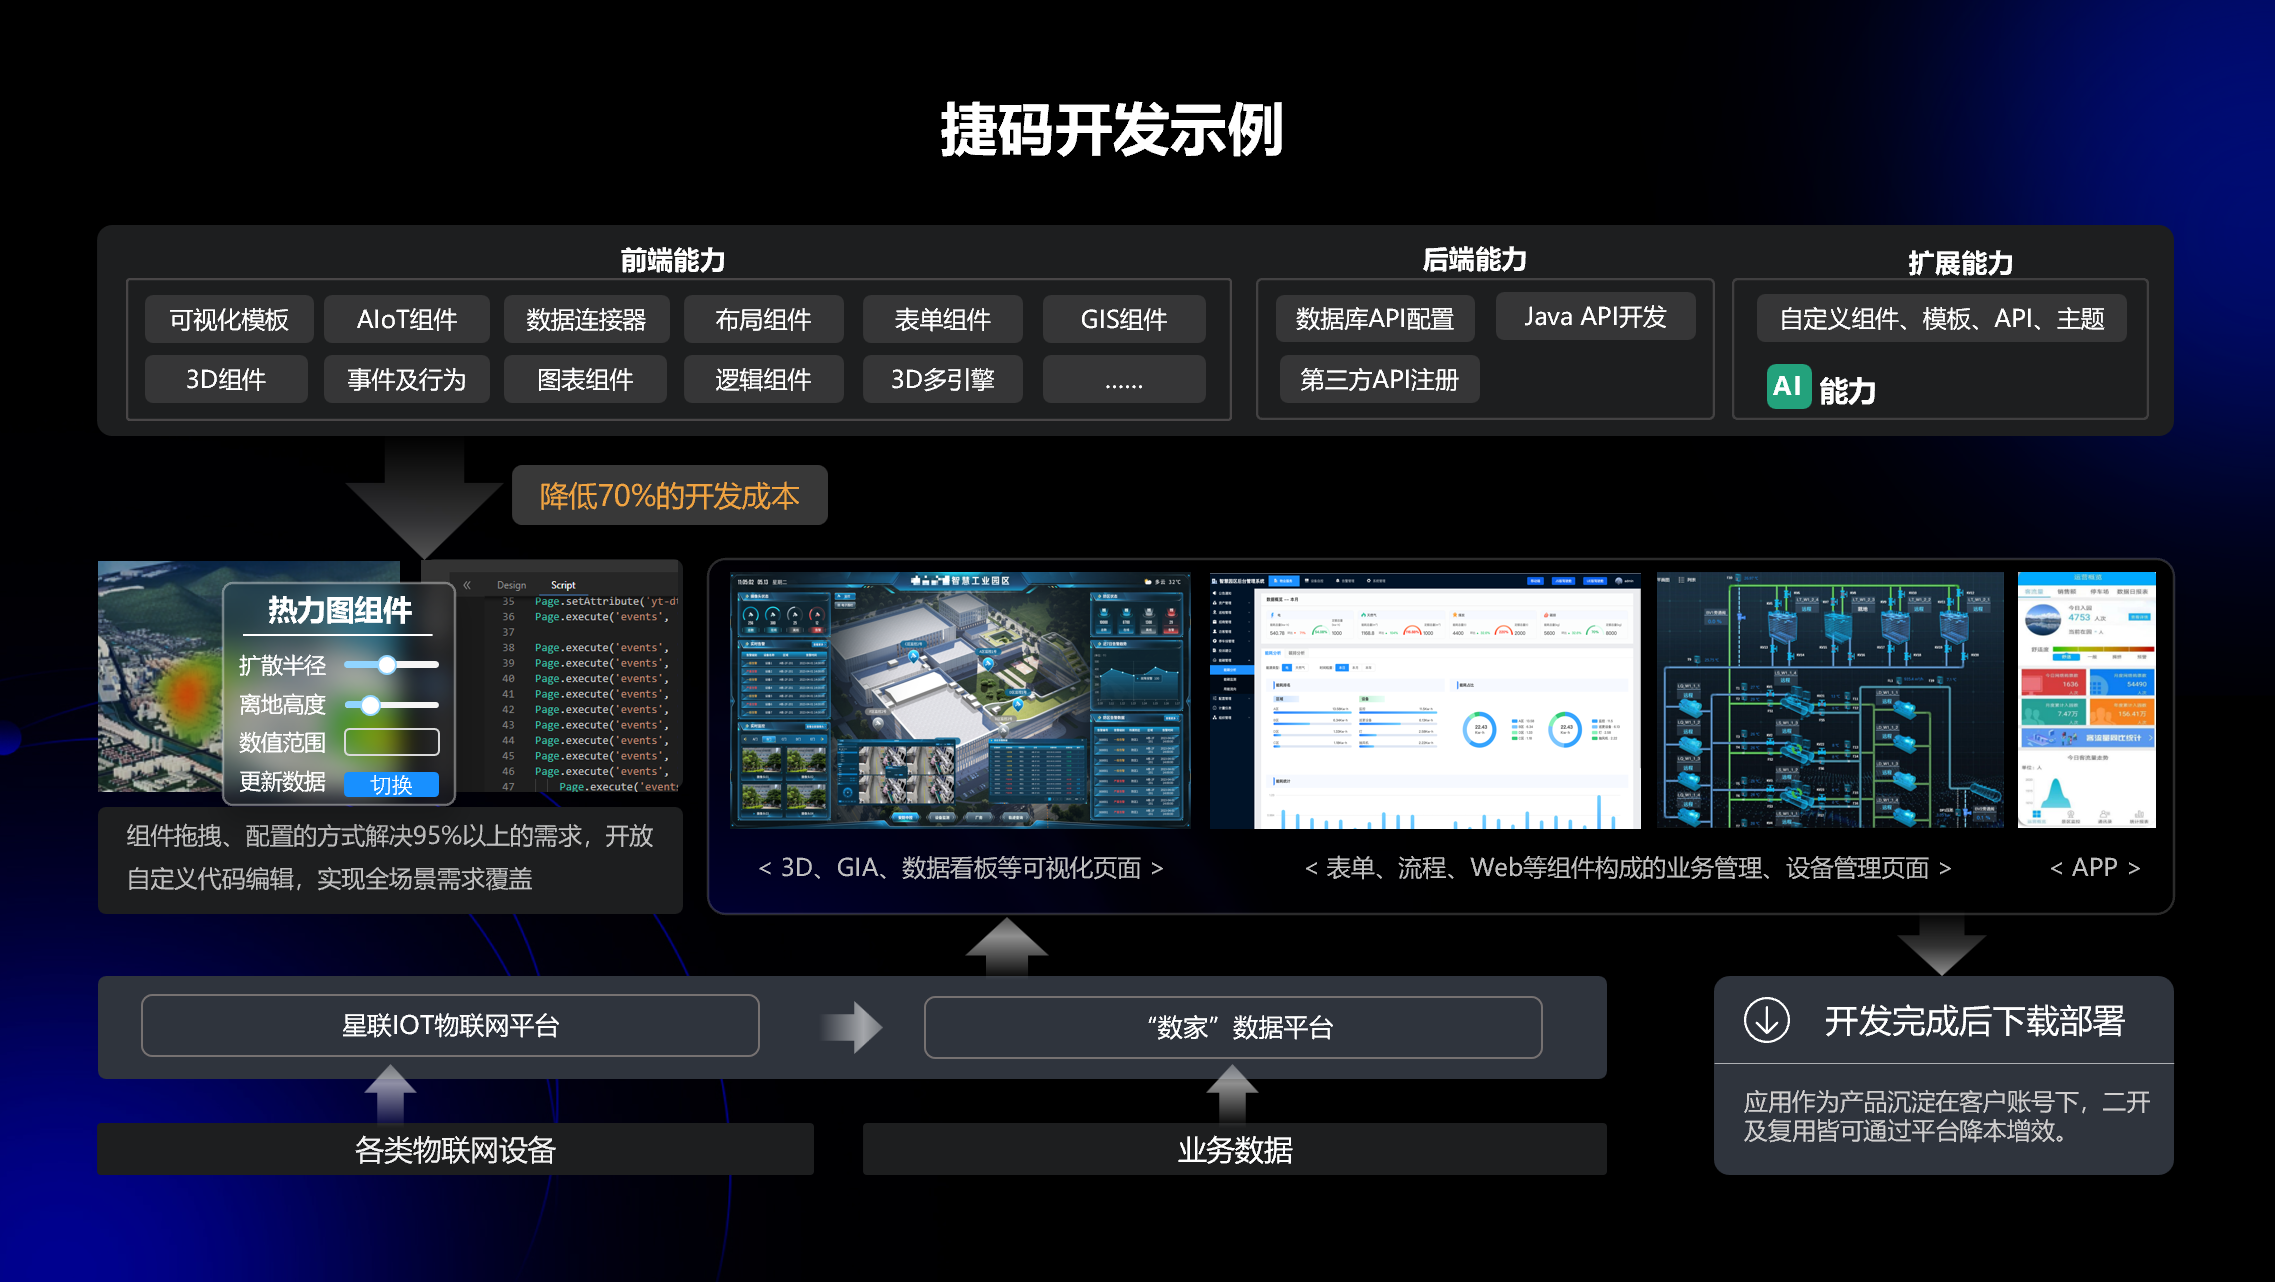Toggle 天然气 in the energy type switch
Image resolution: width=2275 pixels, height=1282 pixels.
[x=1301, y=668]
